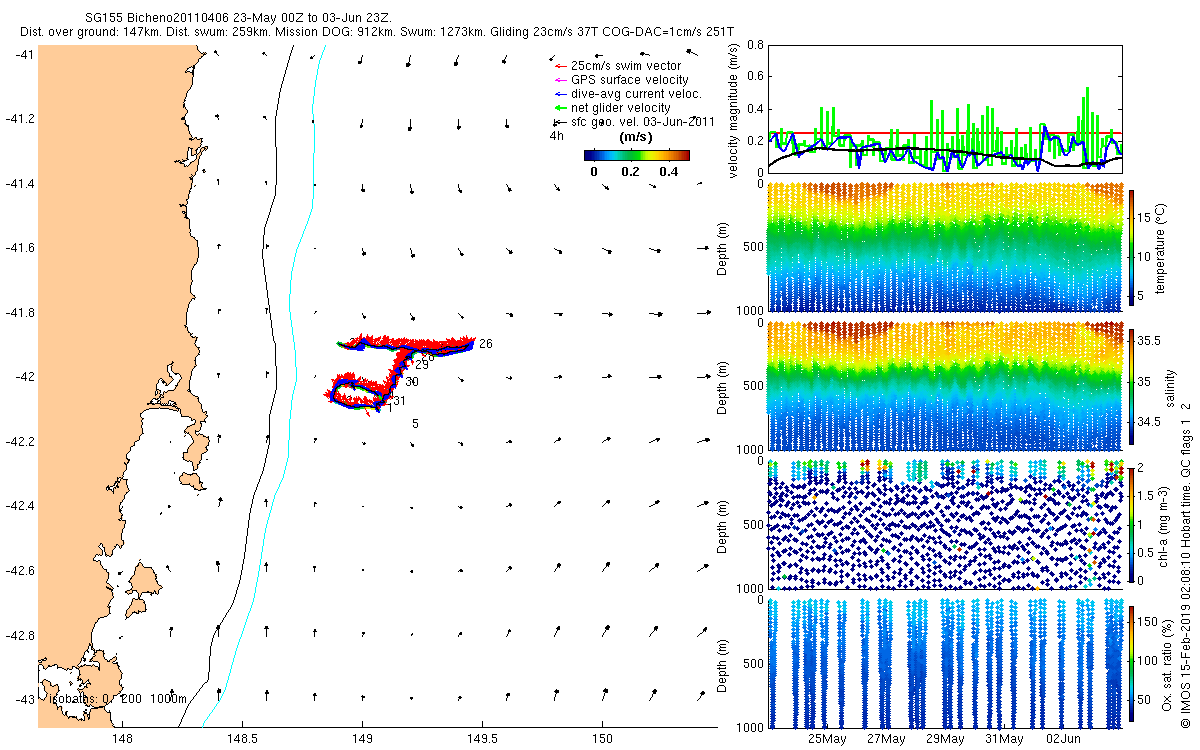This screenshot has width=1200, height=750.
Task: Click the temperature colorbar
Action: 1132,248
